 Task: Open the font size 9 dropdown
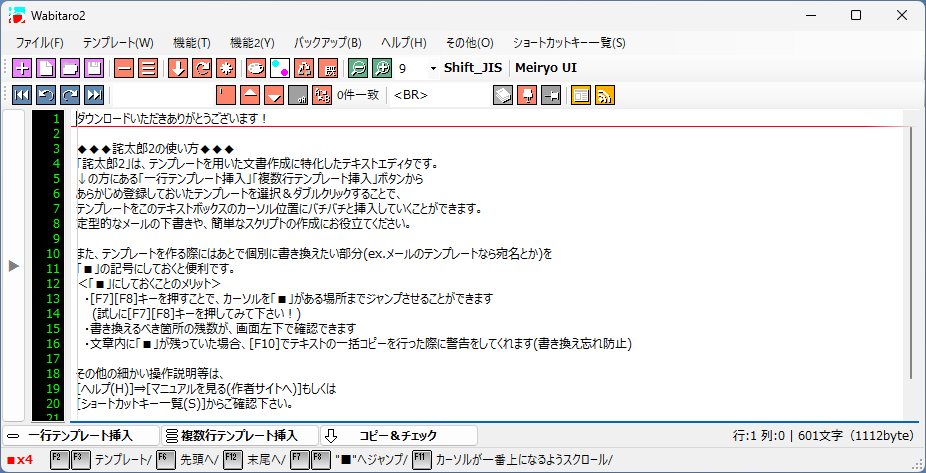pyautogui.click(x=432, y=68)
